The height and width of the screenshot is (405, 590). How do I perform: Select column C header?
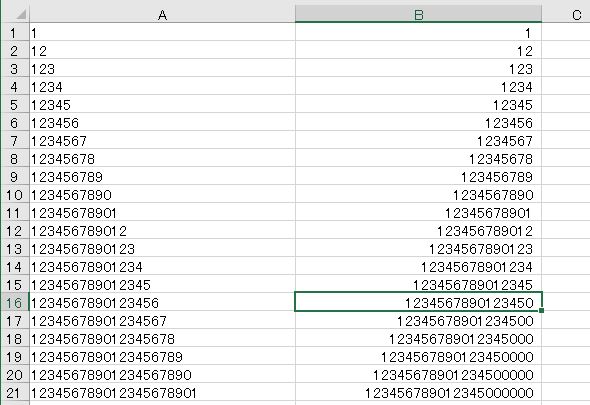(x=566, y=14)
